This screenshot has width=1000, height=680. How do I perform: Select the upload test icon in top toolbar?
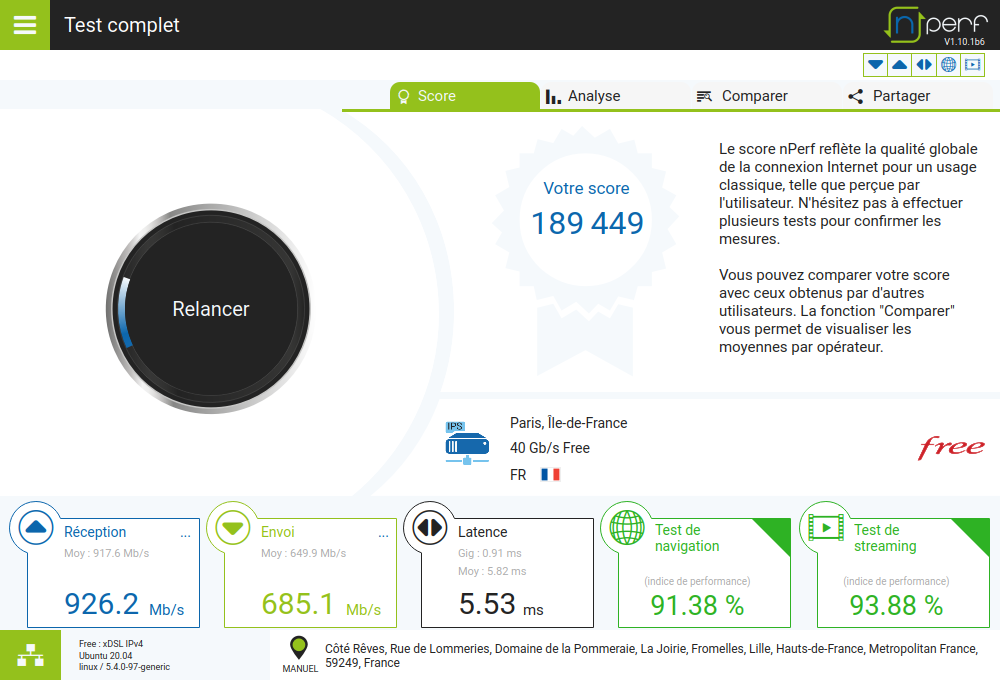click(x=900, y=64)
